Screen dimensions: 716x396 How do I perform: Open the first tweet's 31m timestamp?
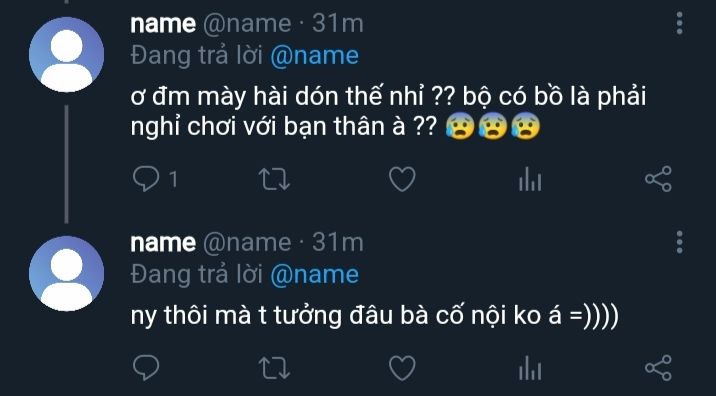coord(337,24)
